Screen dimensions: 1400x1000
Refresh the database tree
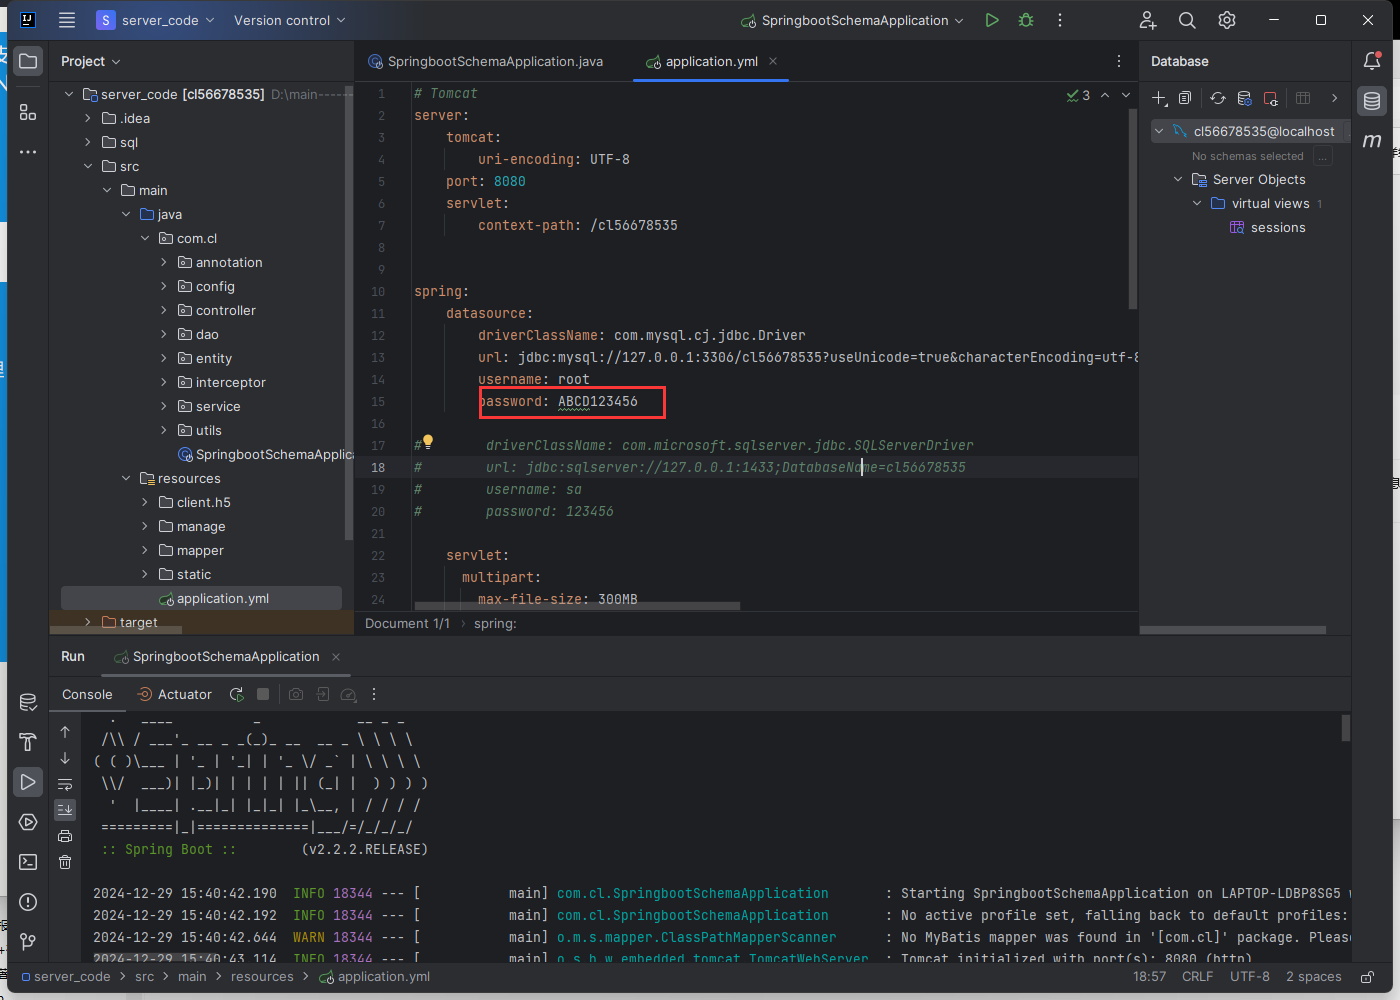click(1217, 98)
